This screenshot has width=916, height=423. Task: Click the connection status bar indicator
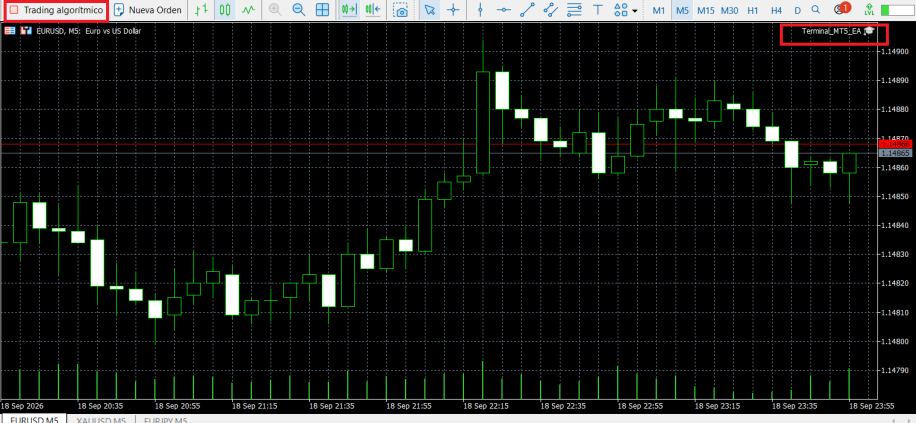coord(897,11)
